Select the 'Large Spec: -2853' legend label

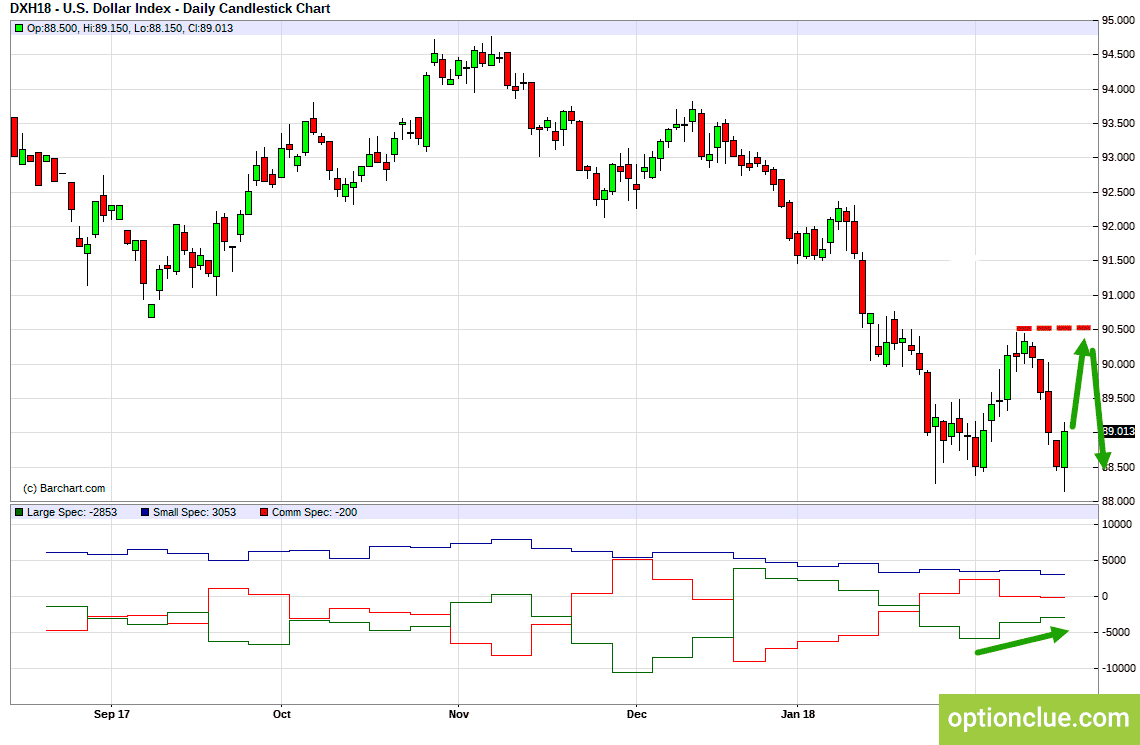click(71, 512)
